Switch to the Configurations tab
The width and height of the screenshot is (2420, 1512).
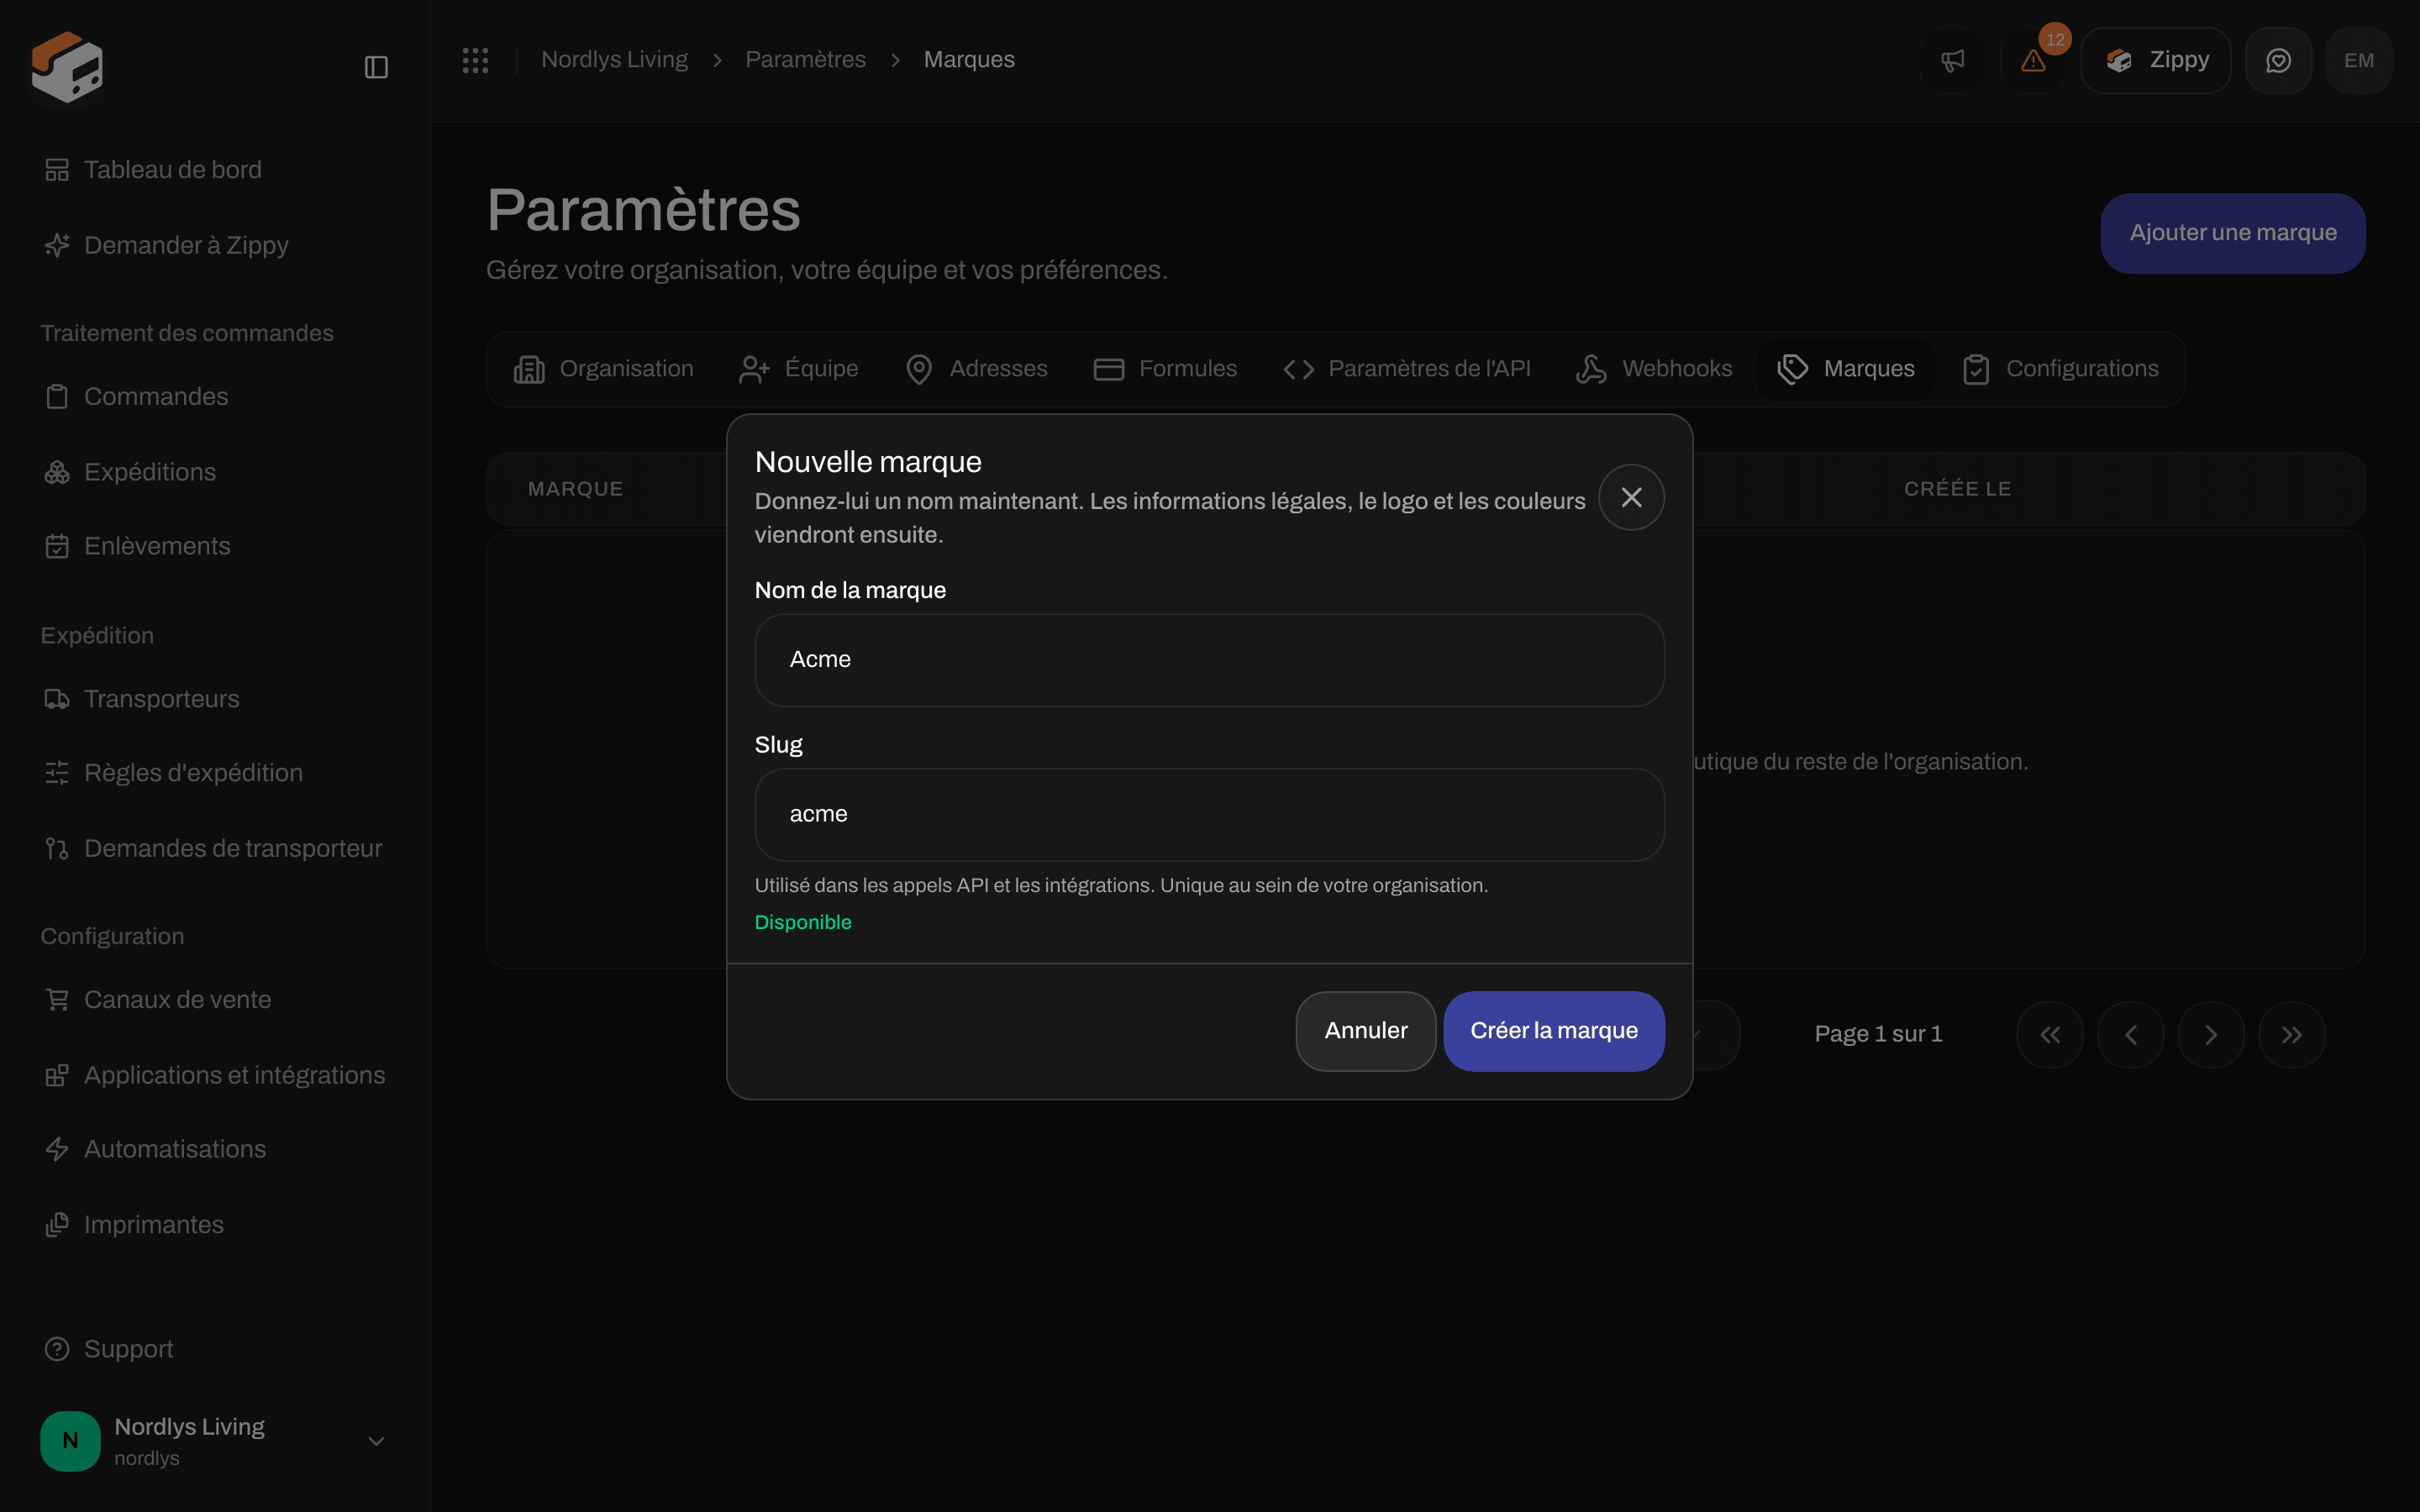pos(2060,369)
